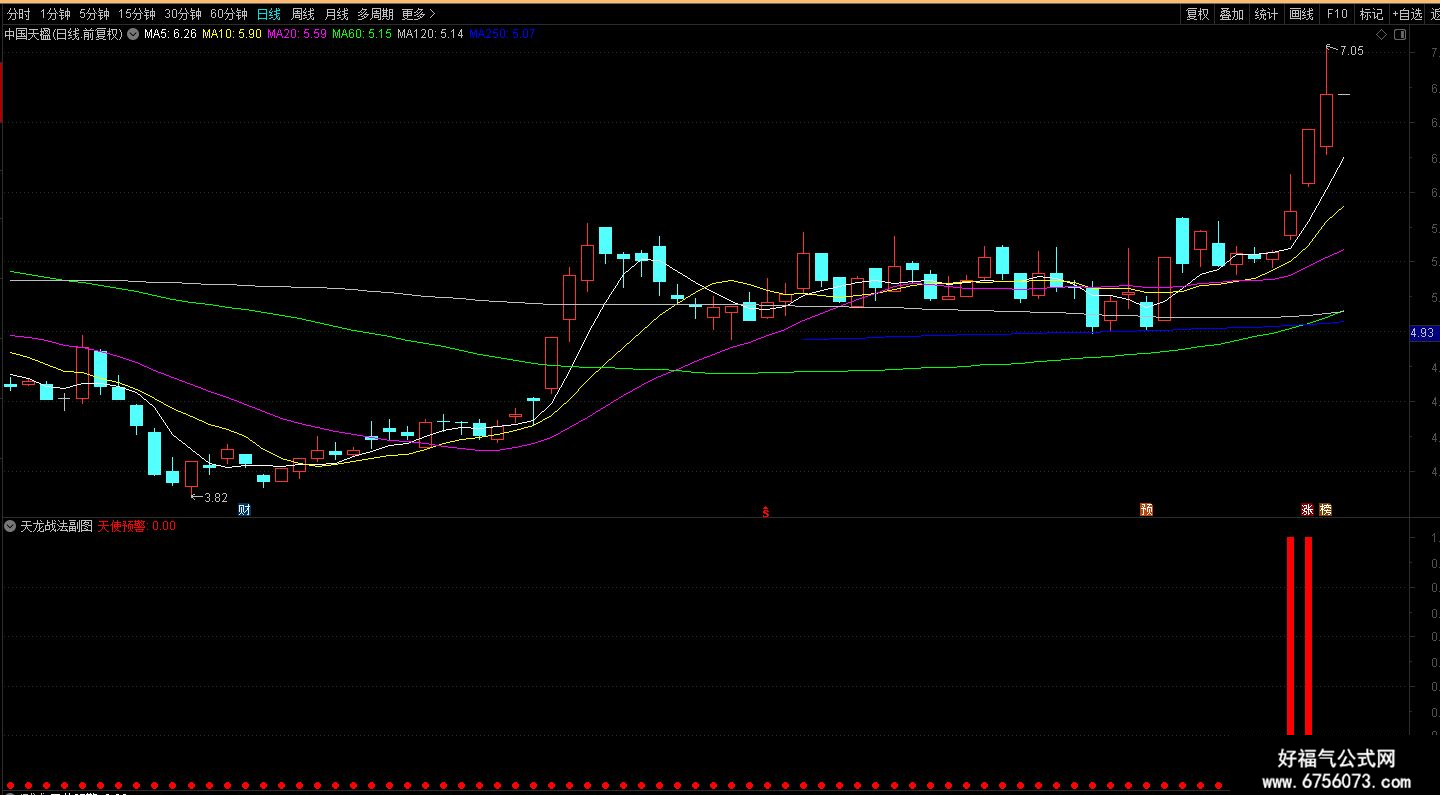This screenshot has width=1440, height=795.
Task: Switch to the 60分钟 period tab
Action: (x=229, y=14)
